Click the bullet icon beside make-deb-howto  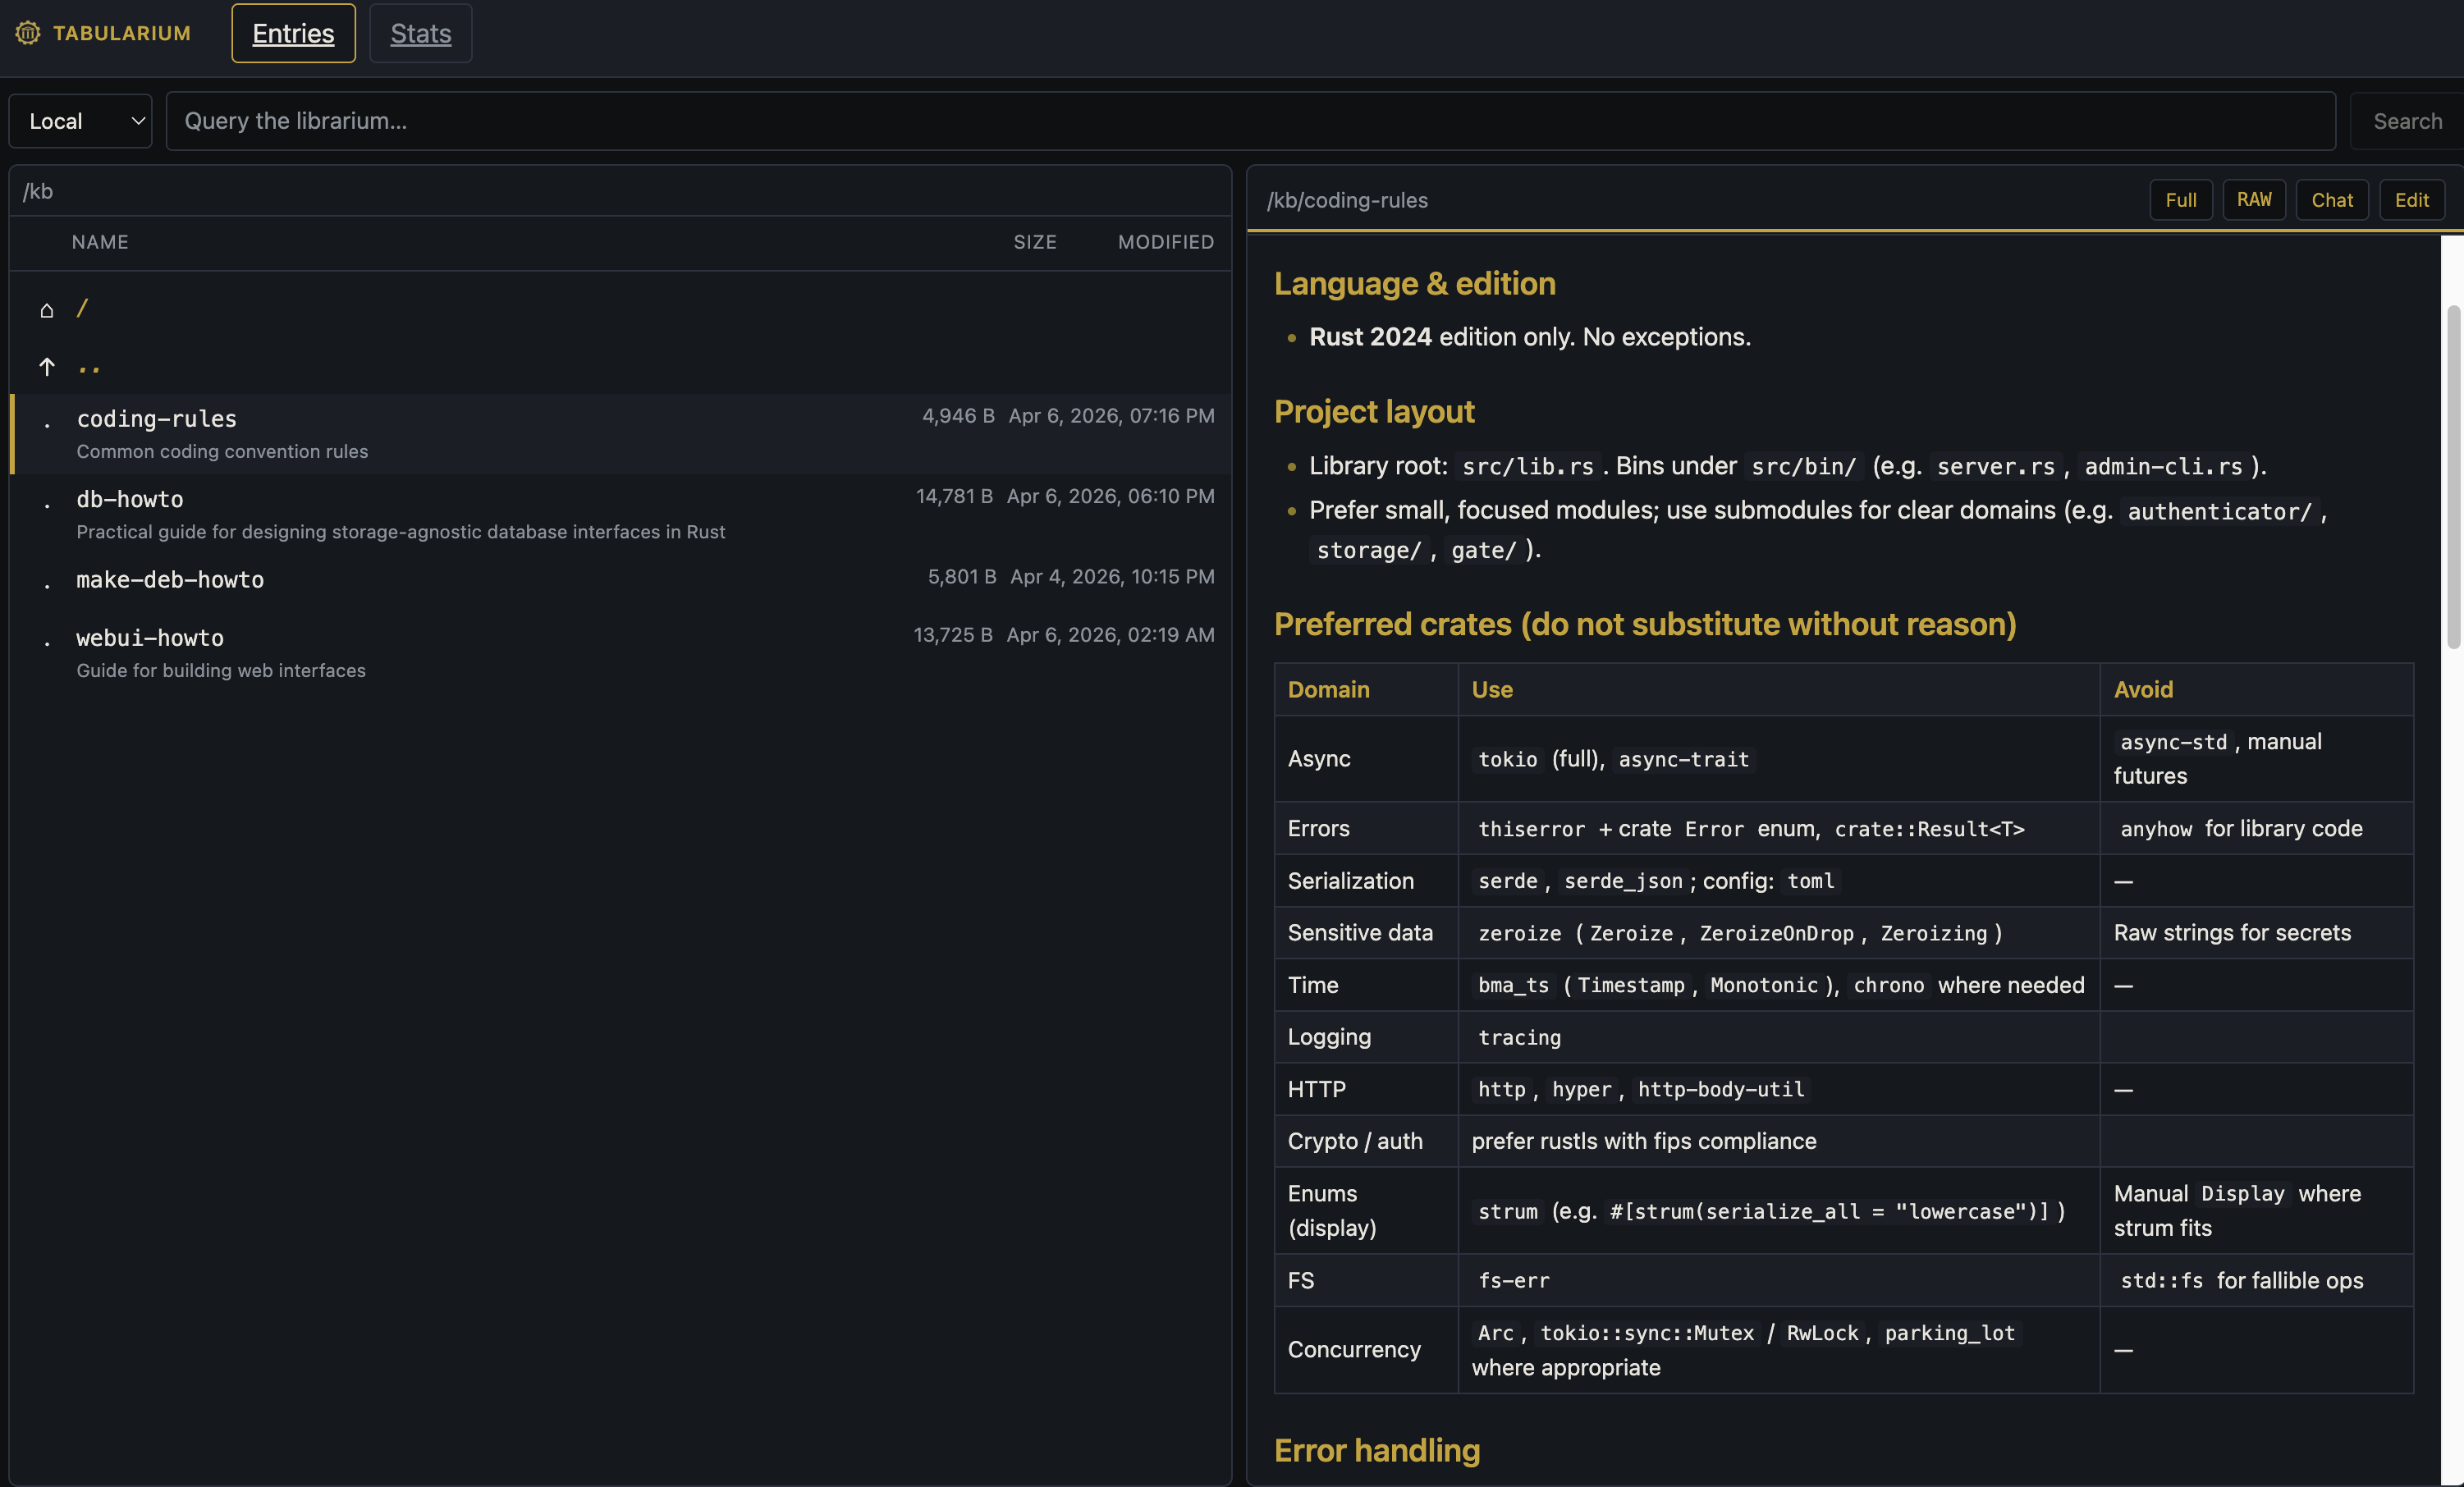(47, 587)
